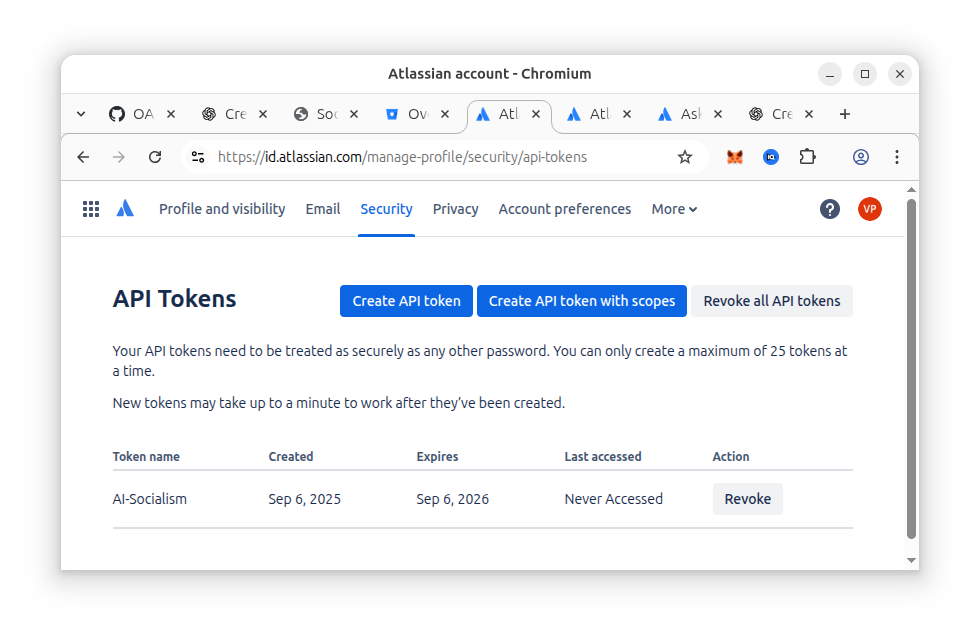
Task: Click the Token name column header
Action: [146, 456]
